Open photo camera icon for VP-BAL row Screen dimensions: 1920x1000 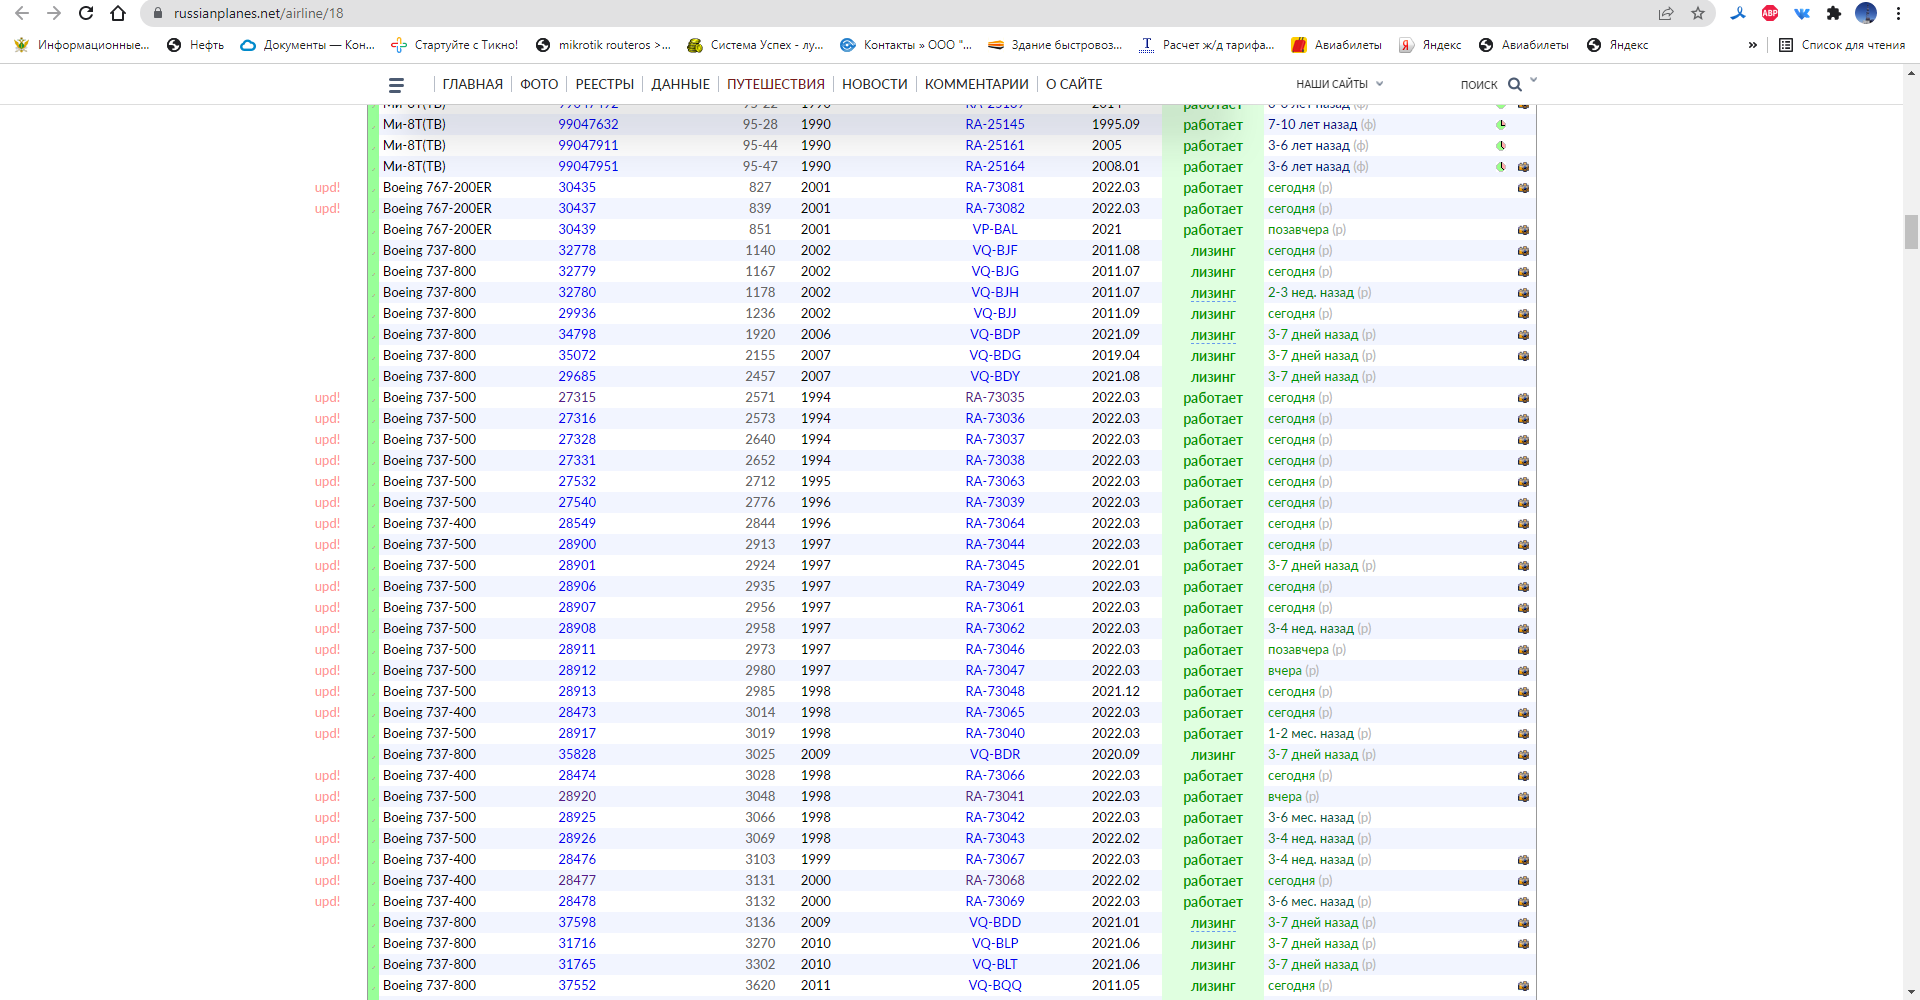1523,230
